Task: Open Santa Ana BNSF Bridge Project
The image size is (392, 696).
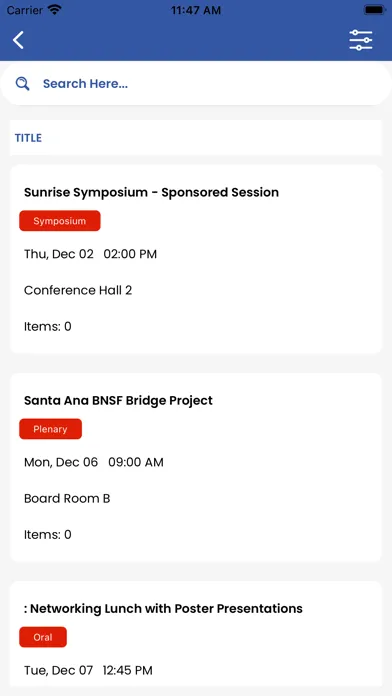Action: pyautogui.click(x=119, y=400)
